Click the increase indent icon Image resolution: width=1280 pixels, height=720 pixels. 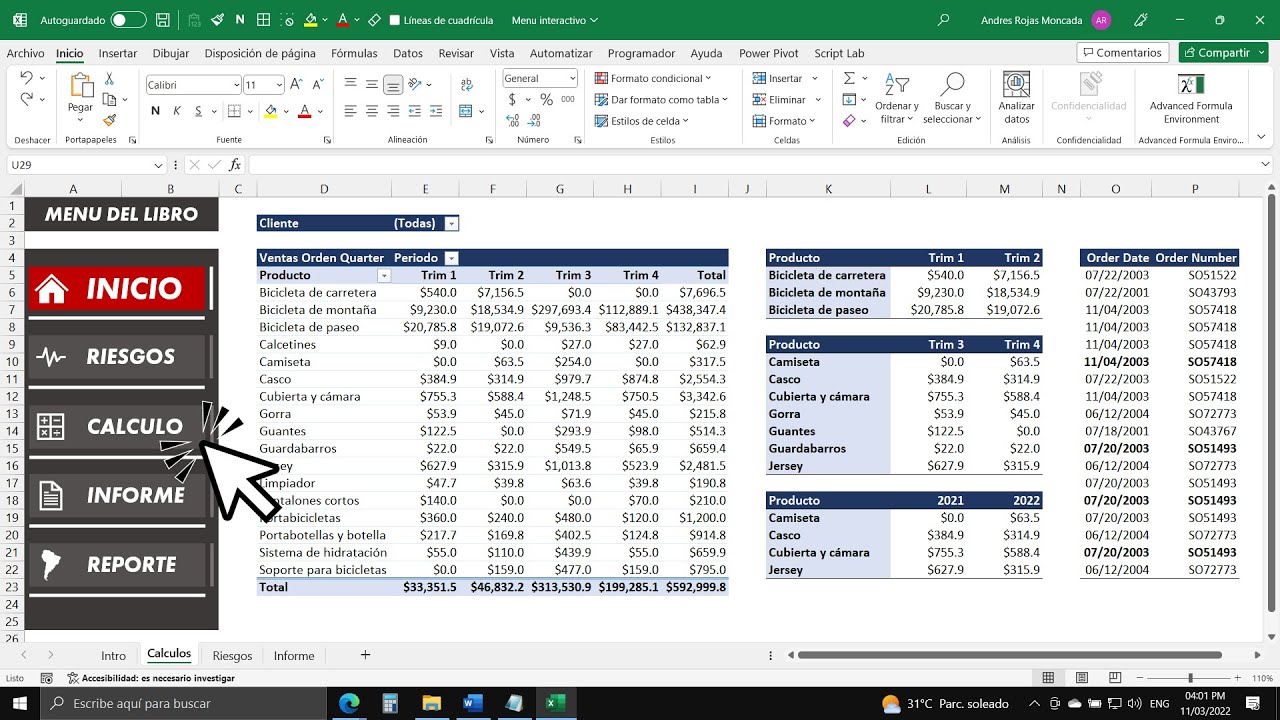[436, 111]
